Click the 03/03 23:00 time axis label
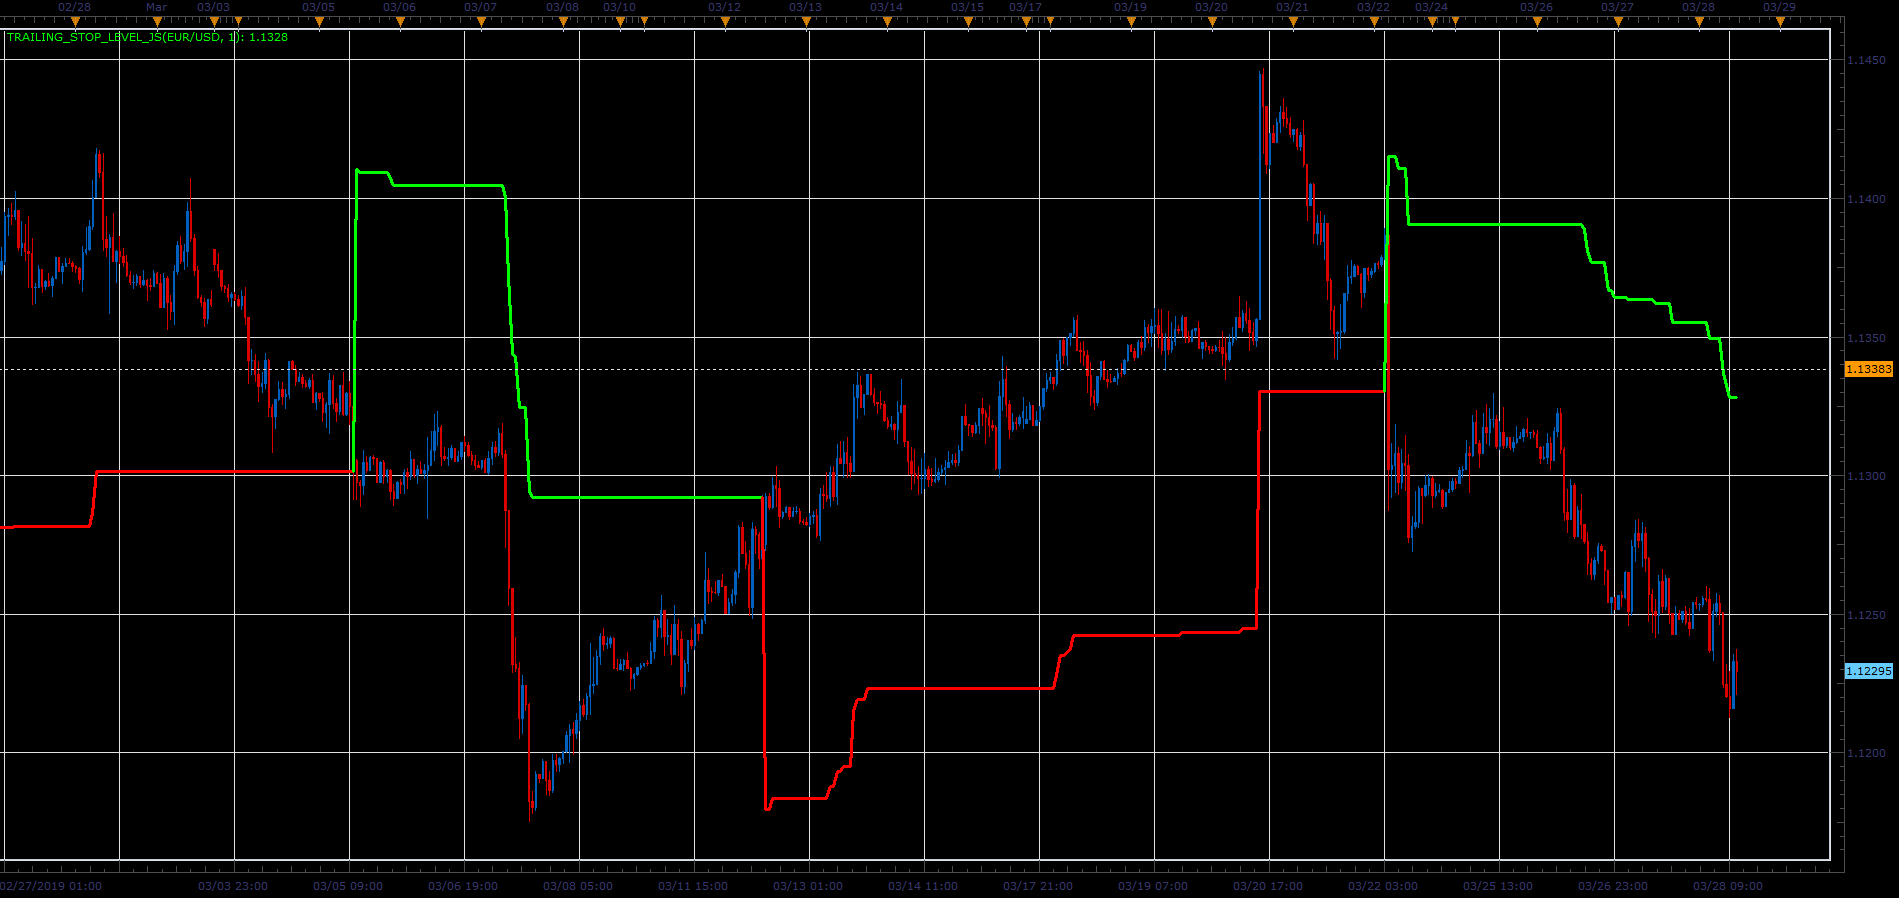The image size is (1899, 898). pyautogui.click(x=233, y=886)
